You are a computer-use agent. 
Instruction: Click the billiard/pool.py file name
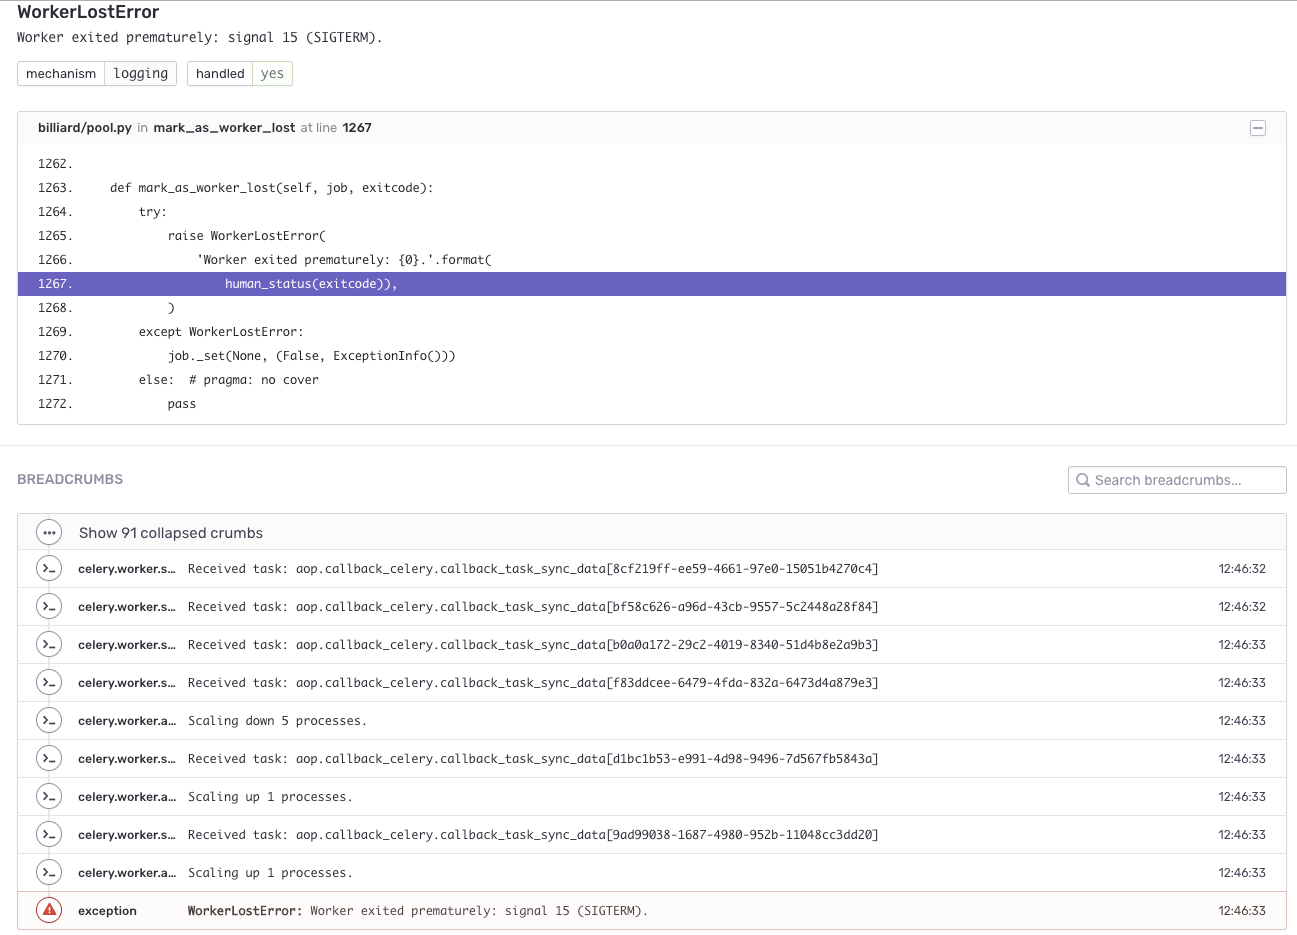[85, 128]
